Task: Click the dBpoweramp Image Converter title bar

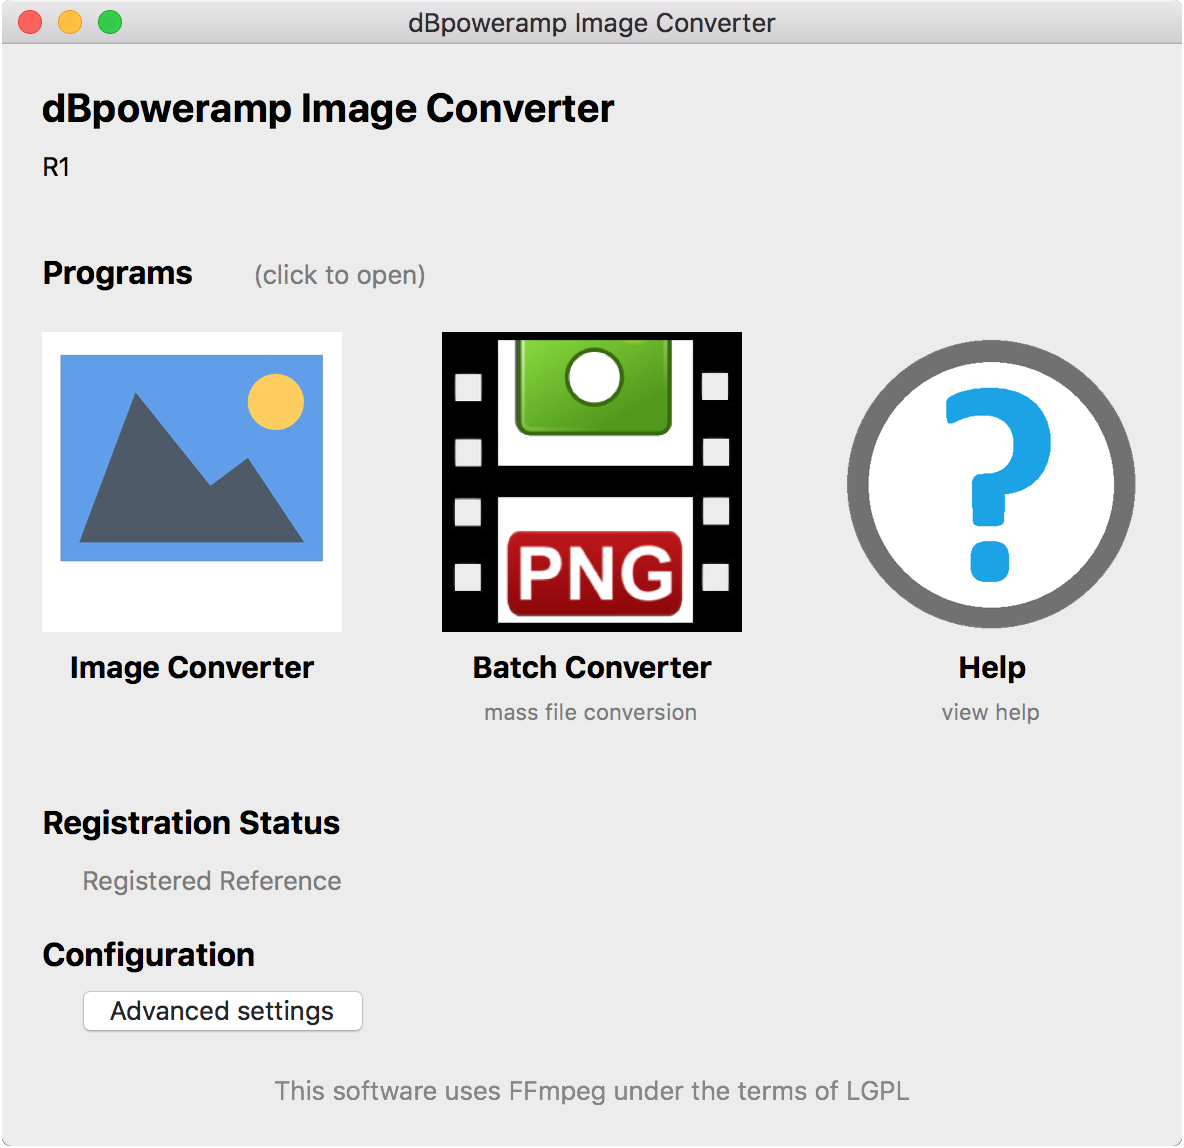Action: coord(592,22)
